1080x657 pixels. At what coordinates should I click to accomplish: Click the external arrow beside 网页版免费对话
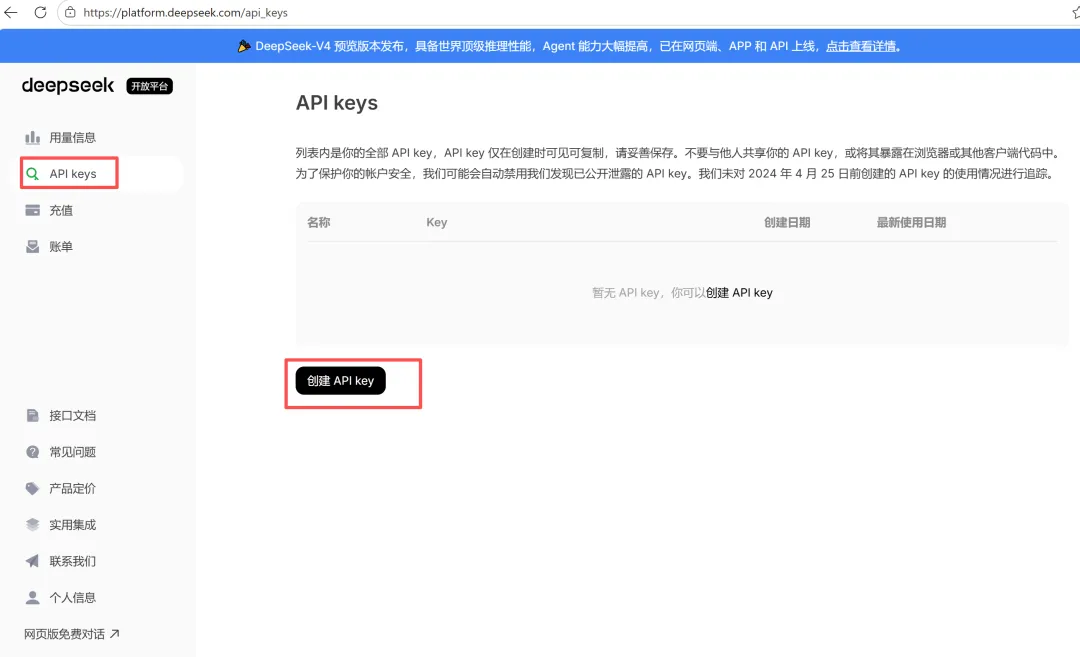(114, 634)
